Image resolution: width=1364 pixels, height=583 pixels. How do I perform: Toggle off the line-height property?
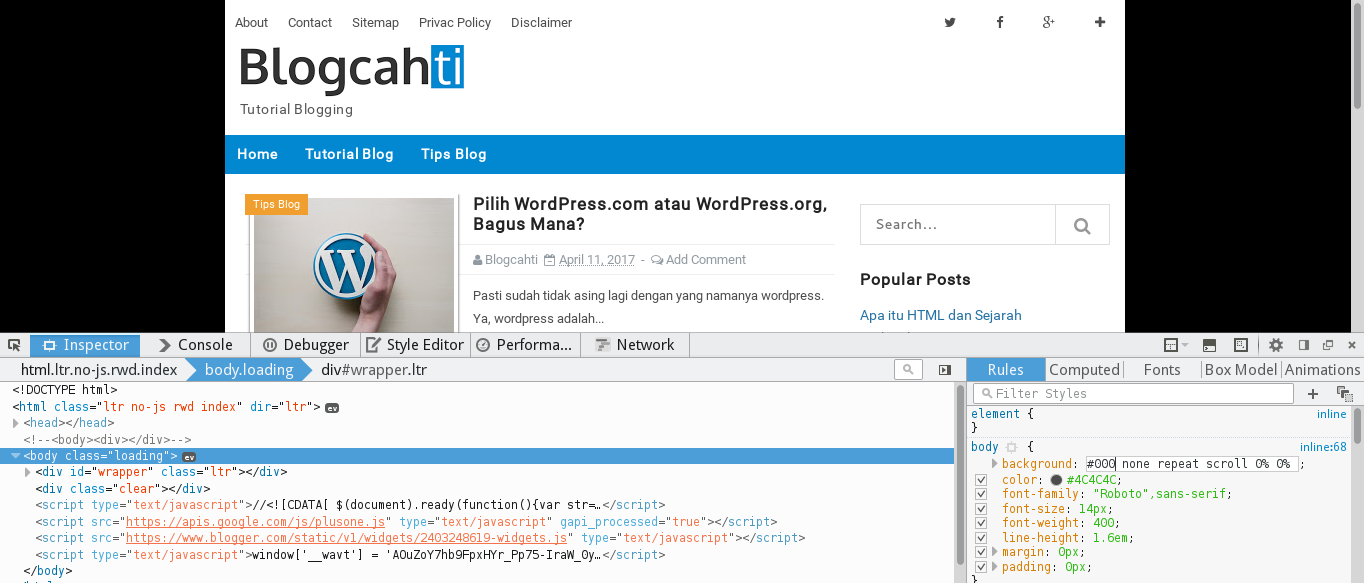click(981, 537)
